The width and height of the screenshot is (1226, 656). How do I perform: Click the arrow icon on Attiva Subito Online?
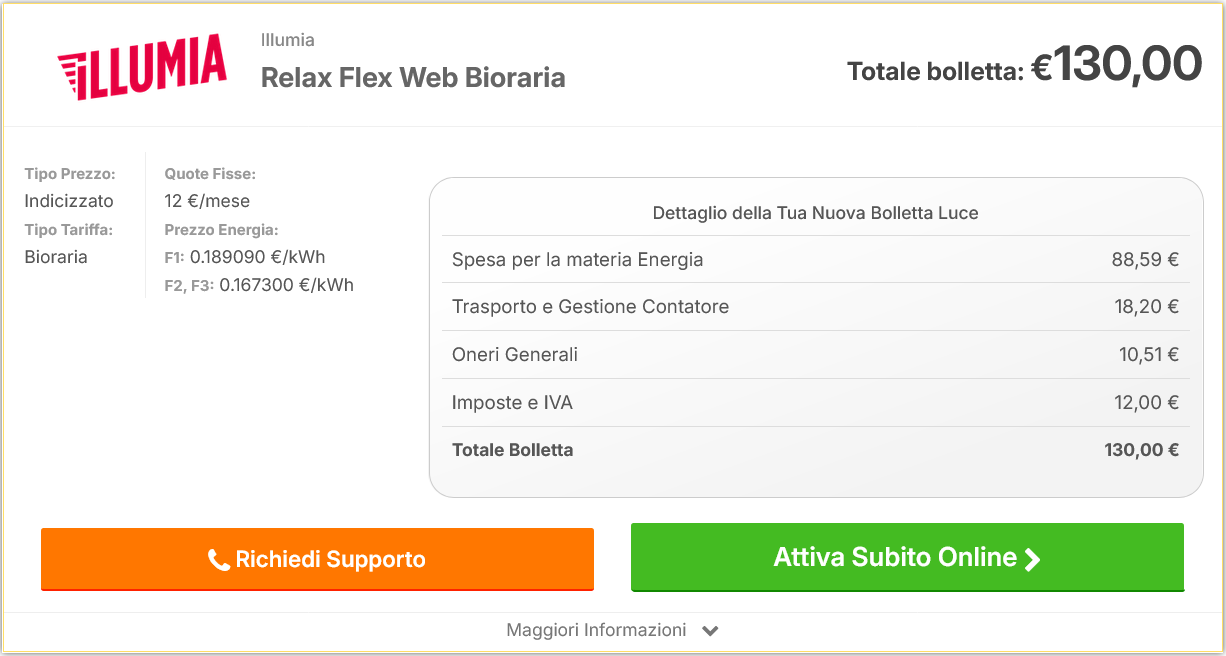pyautogui.click(x=1033, y=559)
